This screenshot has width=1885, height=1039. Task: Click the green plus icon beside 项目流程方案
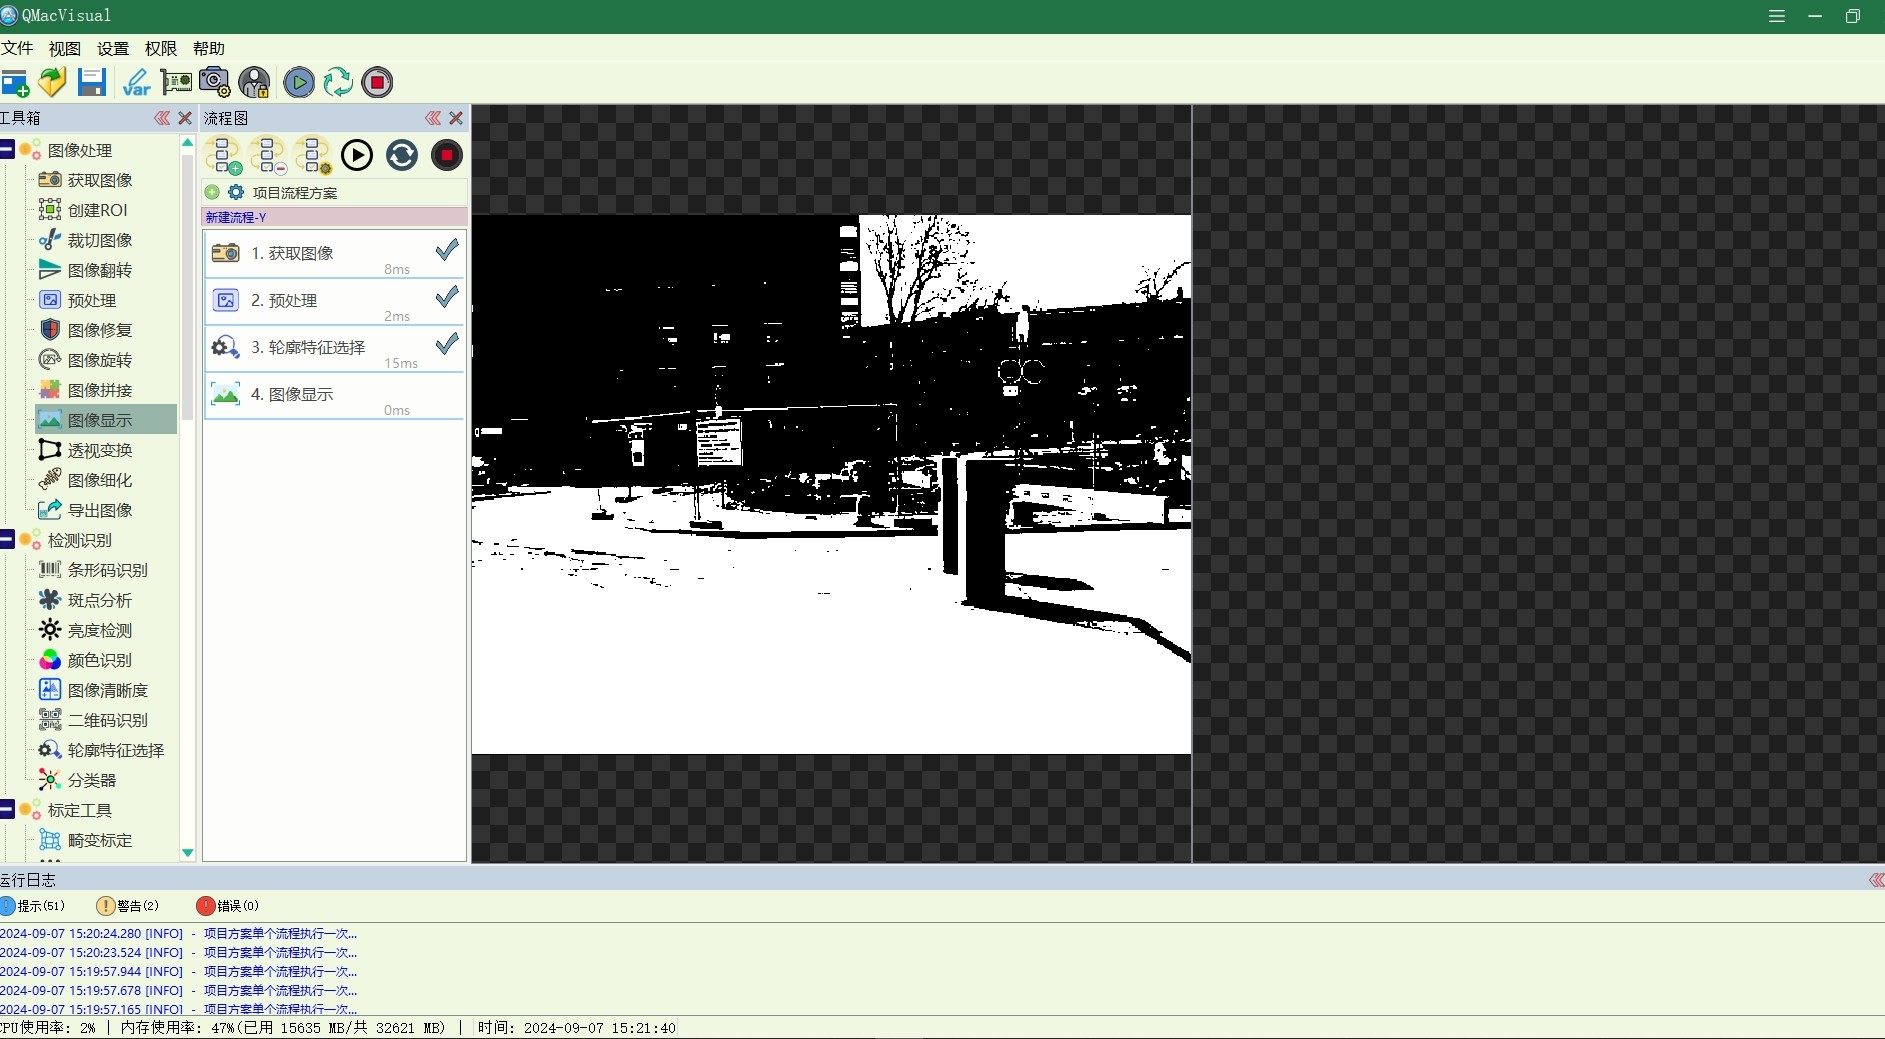(212, 192)
